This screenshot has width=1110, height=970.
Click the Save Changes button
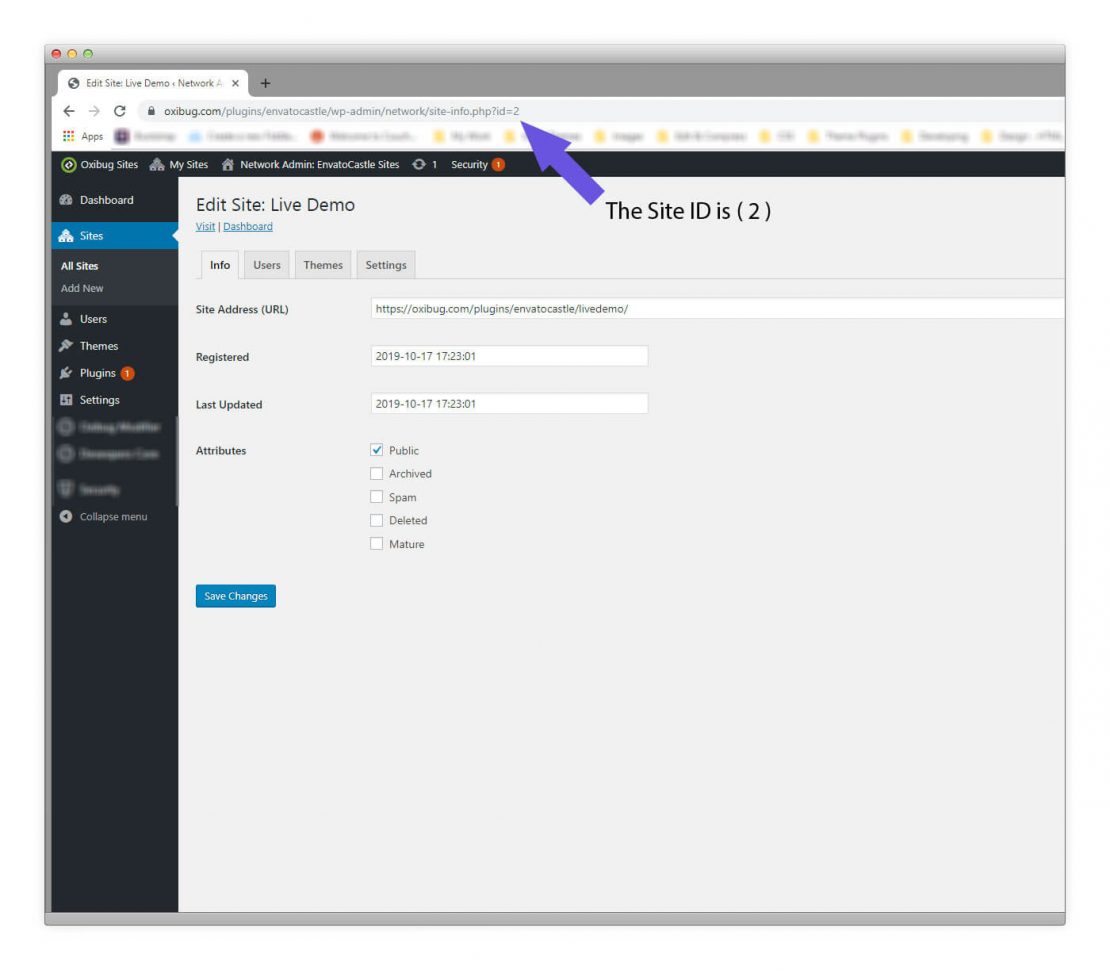[x=235, y=595]
